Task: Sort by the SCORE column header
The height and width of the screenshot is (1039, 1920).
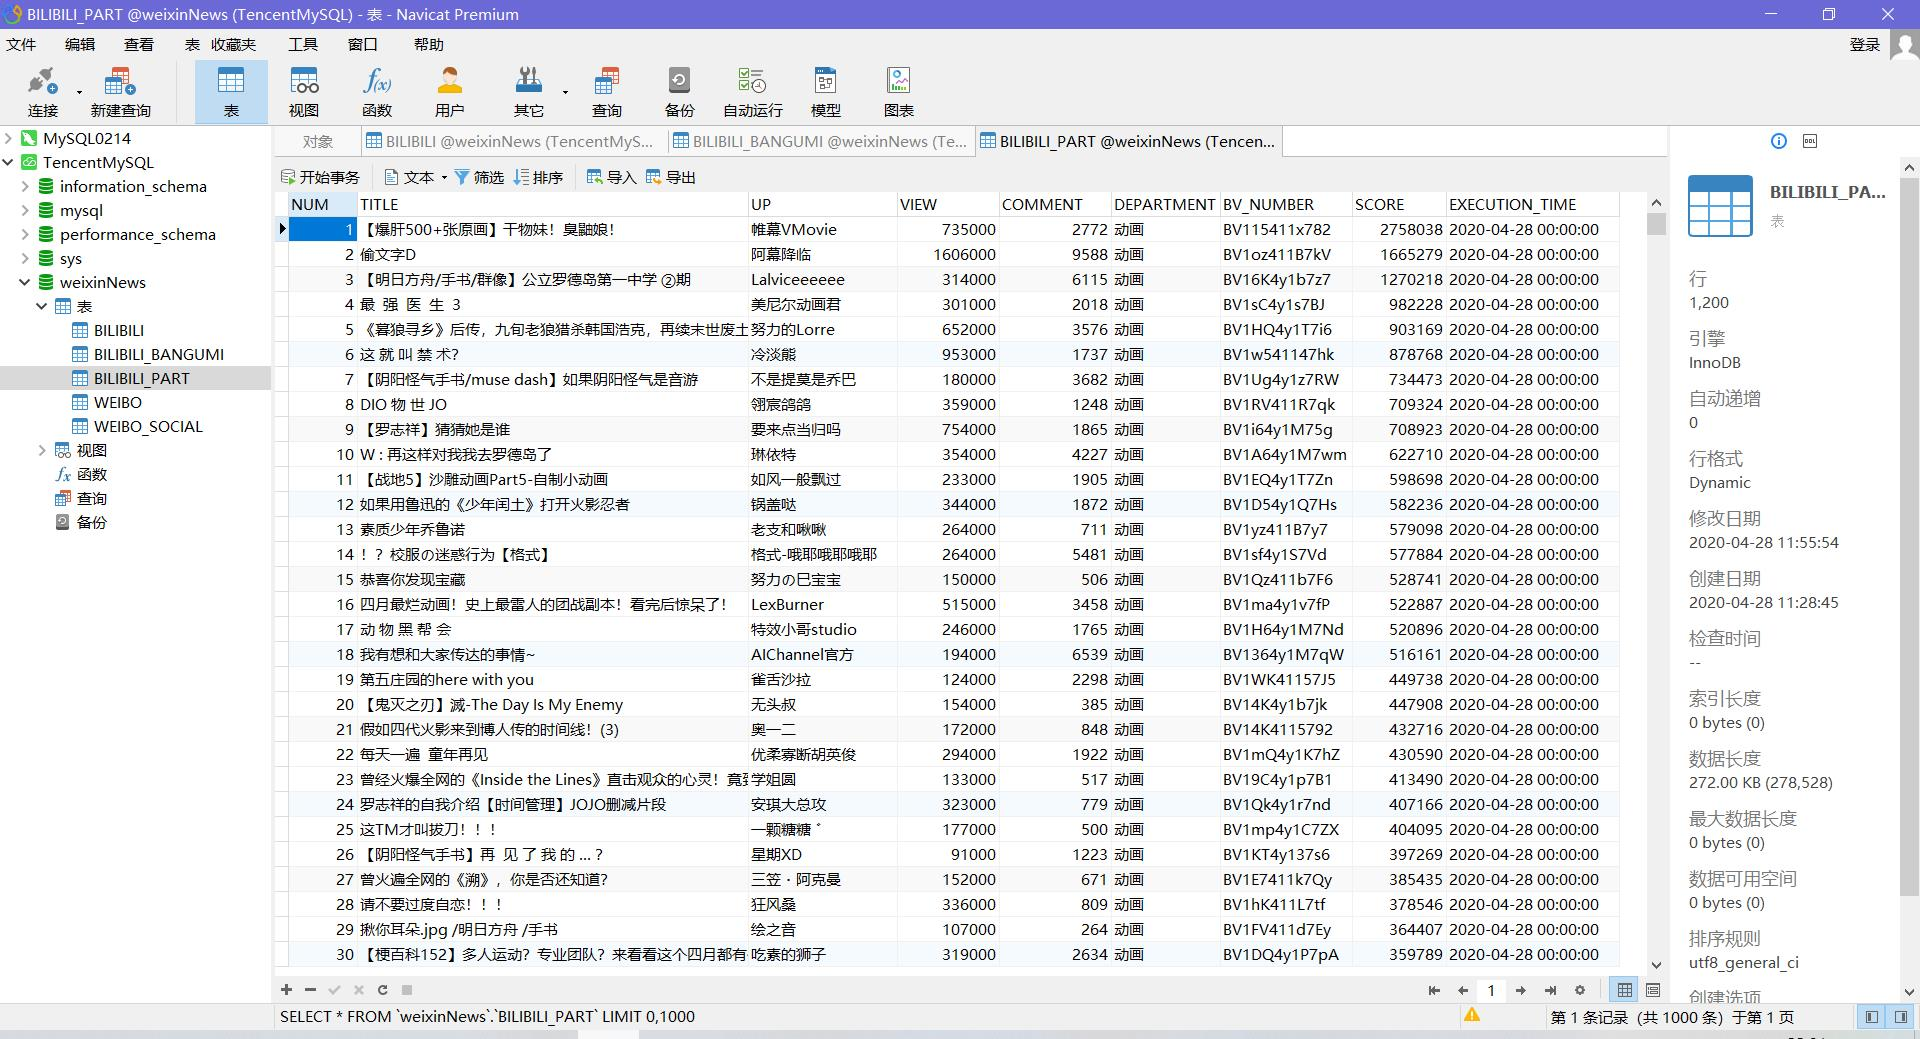Action: click(x=1399, y=204)
